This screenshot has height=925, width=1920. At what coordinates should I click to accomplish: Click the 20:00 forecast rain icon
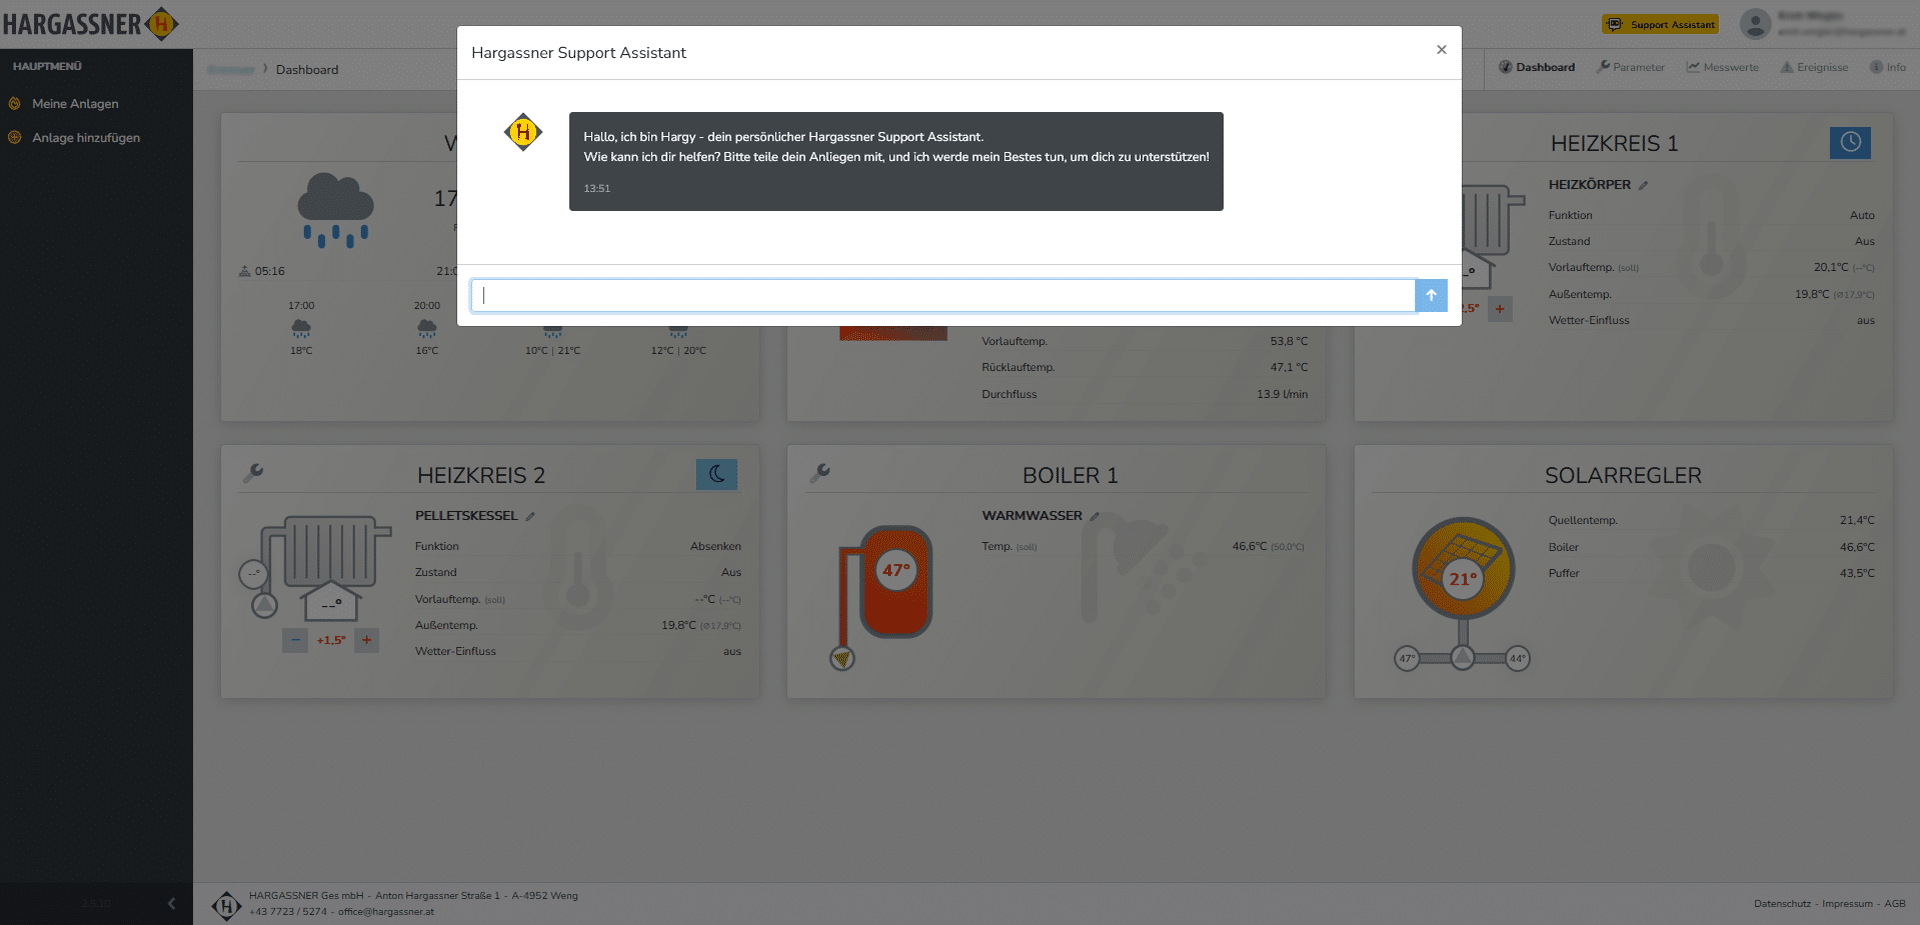point(427,329)
